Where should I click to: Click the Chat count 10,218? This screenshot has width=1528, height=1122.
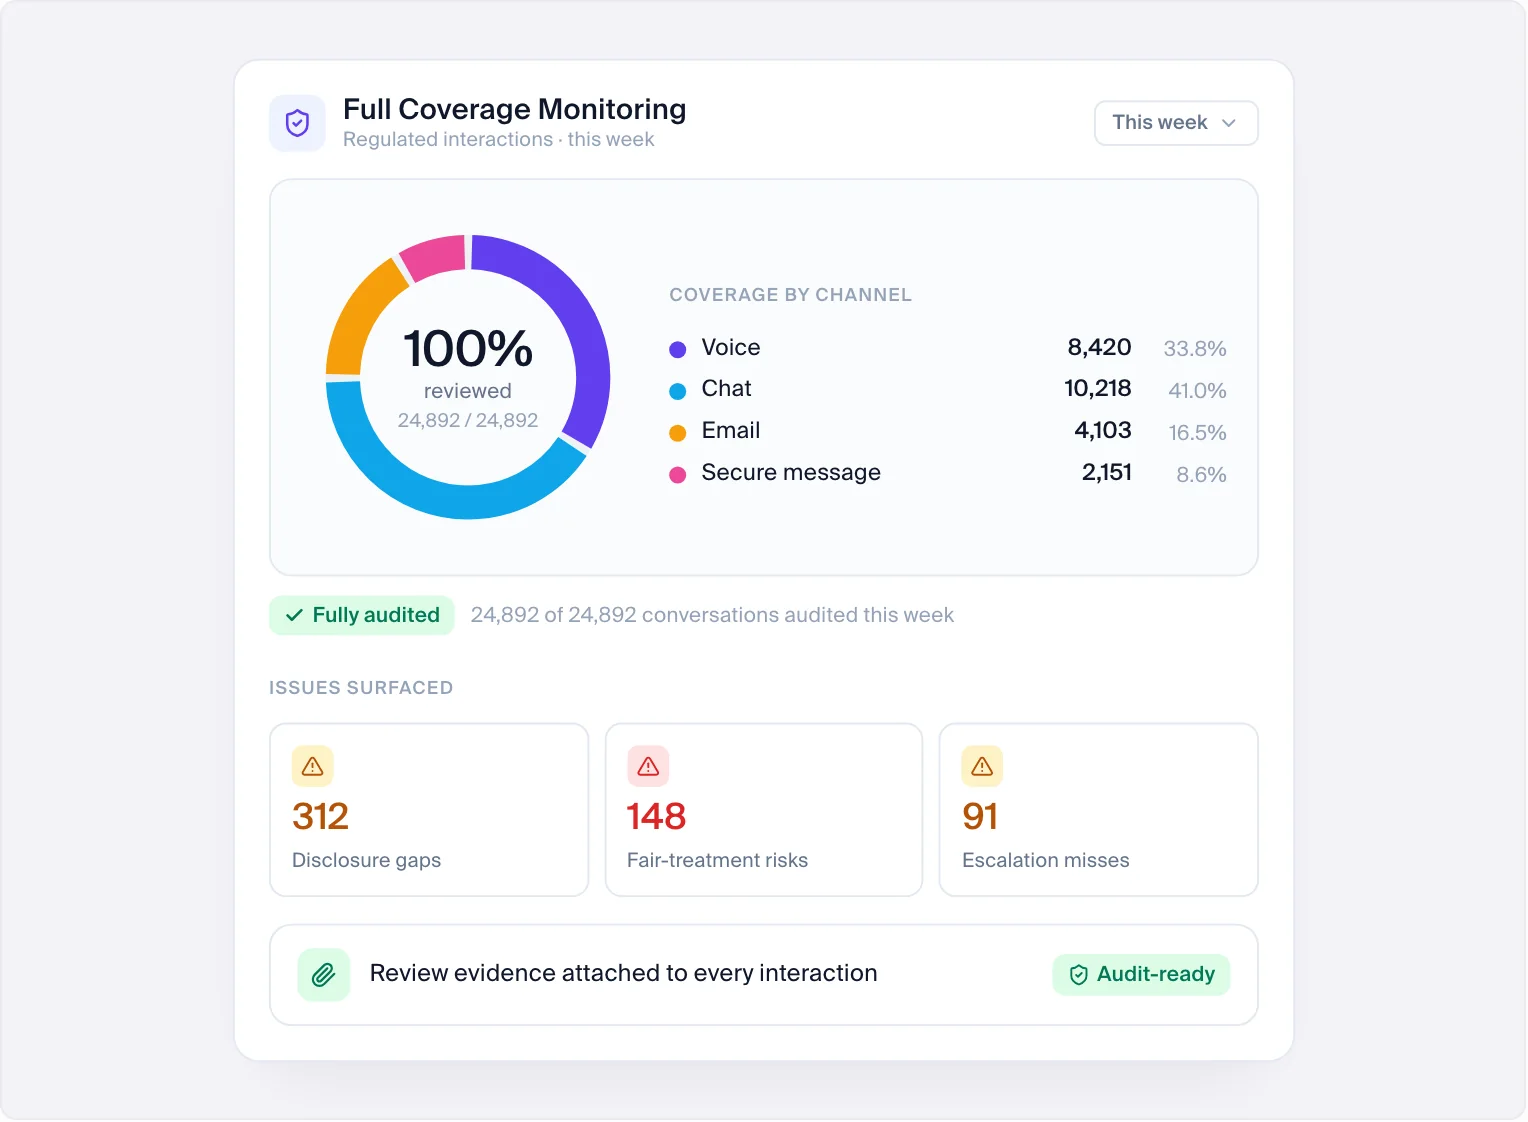click(x=1098, y=389)
